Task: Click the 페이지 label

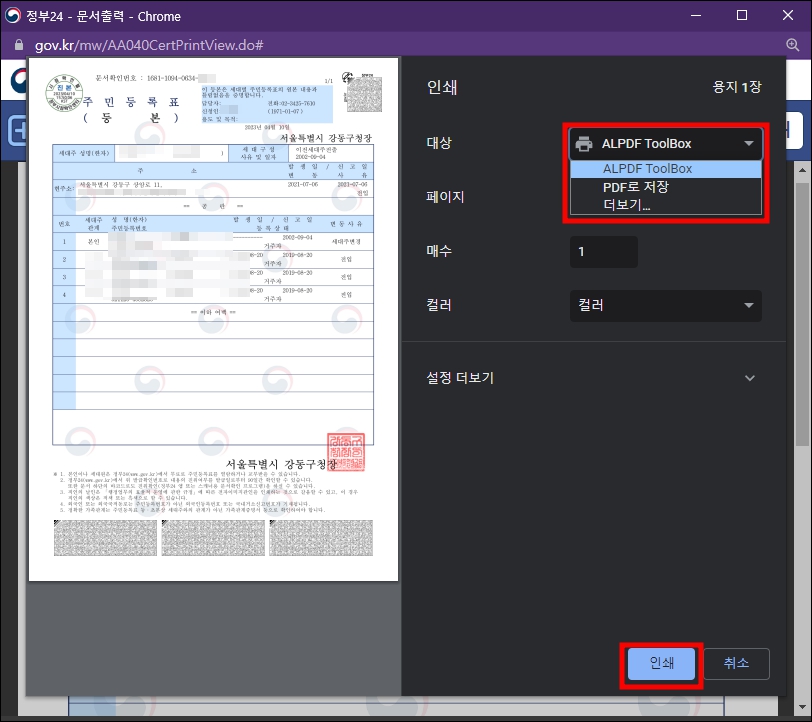Action: coord(445,197)
